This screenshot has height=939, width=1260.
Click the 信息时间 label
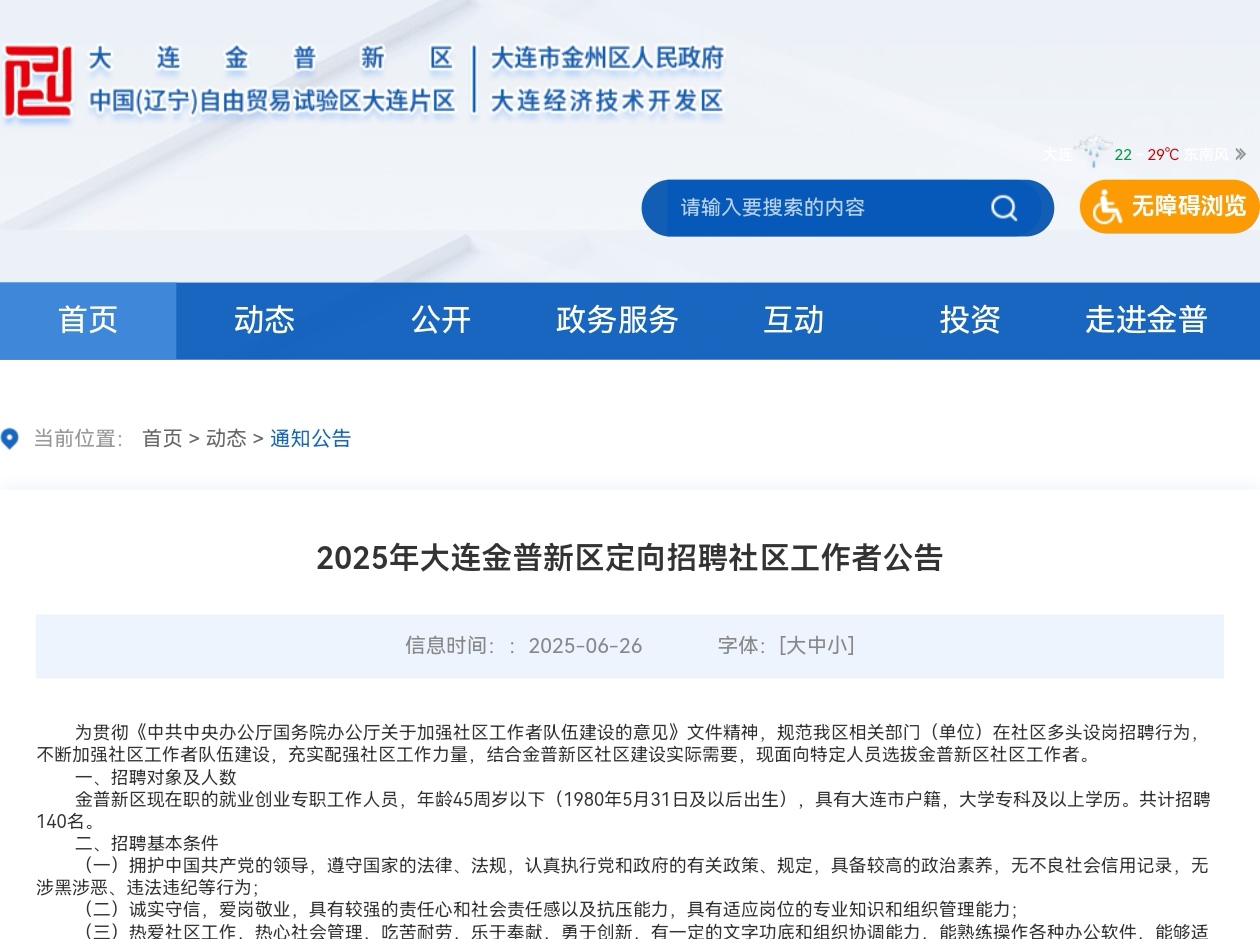click(x=450, y=646)
